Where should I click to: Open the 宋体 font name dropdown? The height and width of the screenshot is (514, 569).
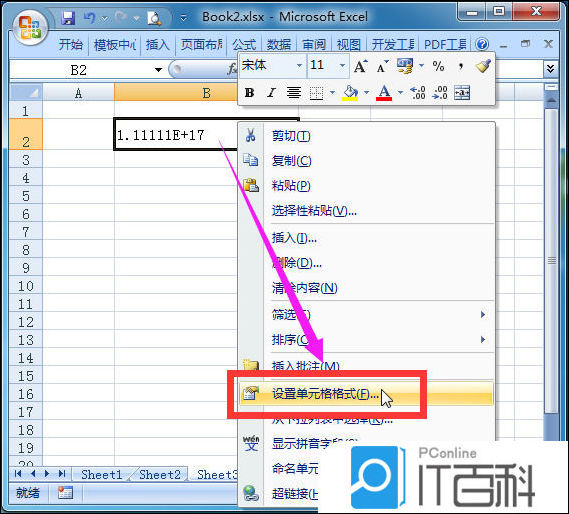[x=299, y=66]
